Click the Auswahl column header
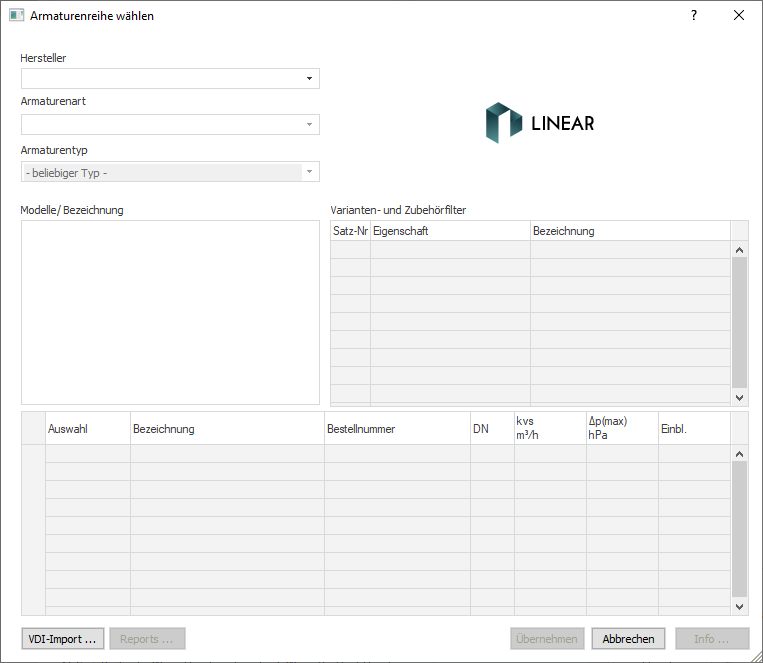 point(88,428)
